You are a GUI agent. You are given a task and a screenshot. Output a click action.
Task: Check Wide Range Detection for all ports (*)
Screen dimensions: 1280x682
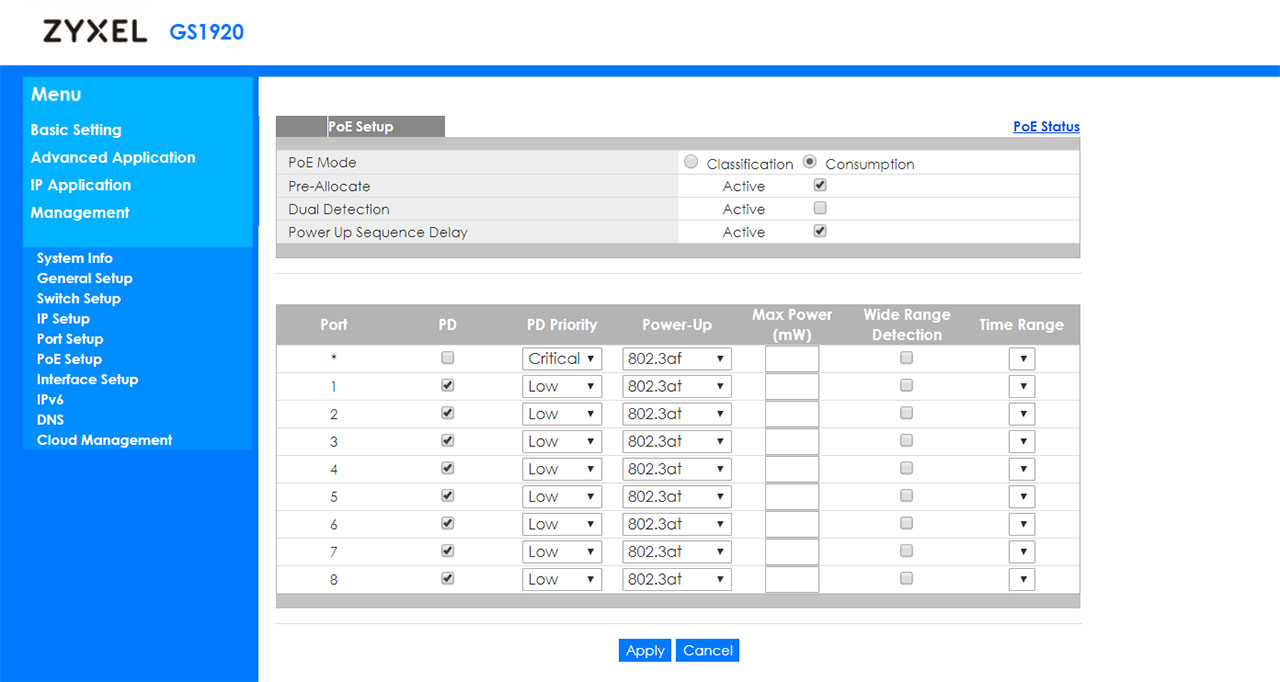click(906, 357)
